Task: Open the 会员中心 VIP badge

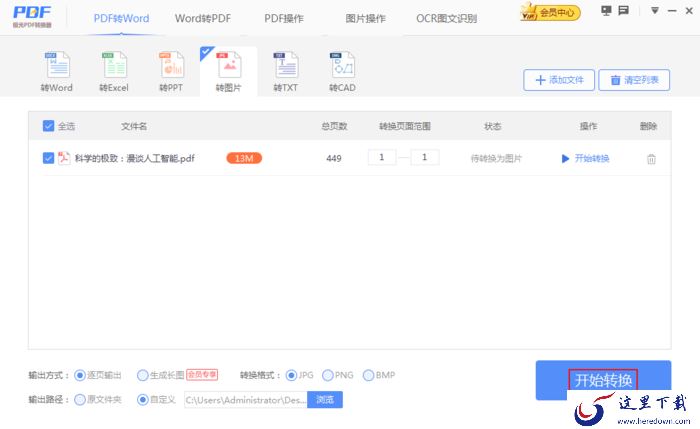Action: click(x=550, y=12)
